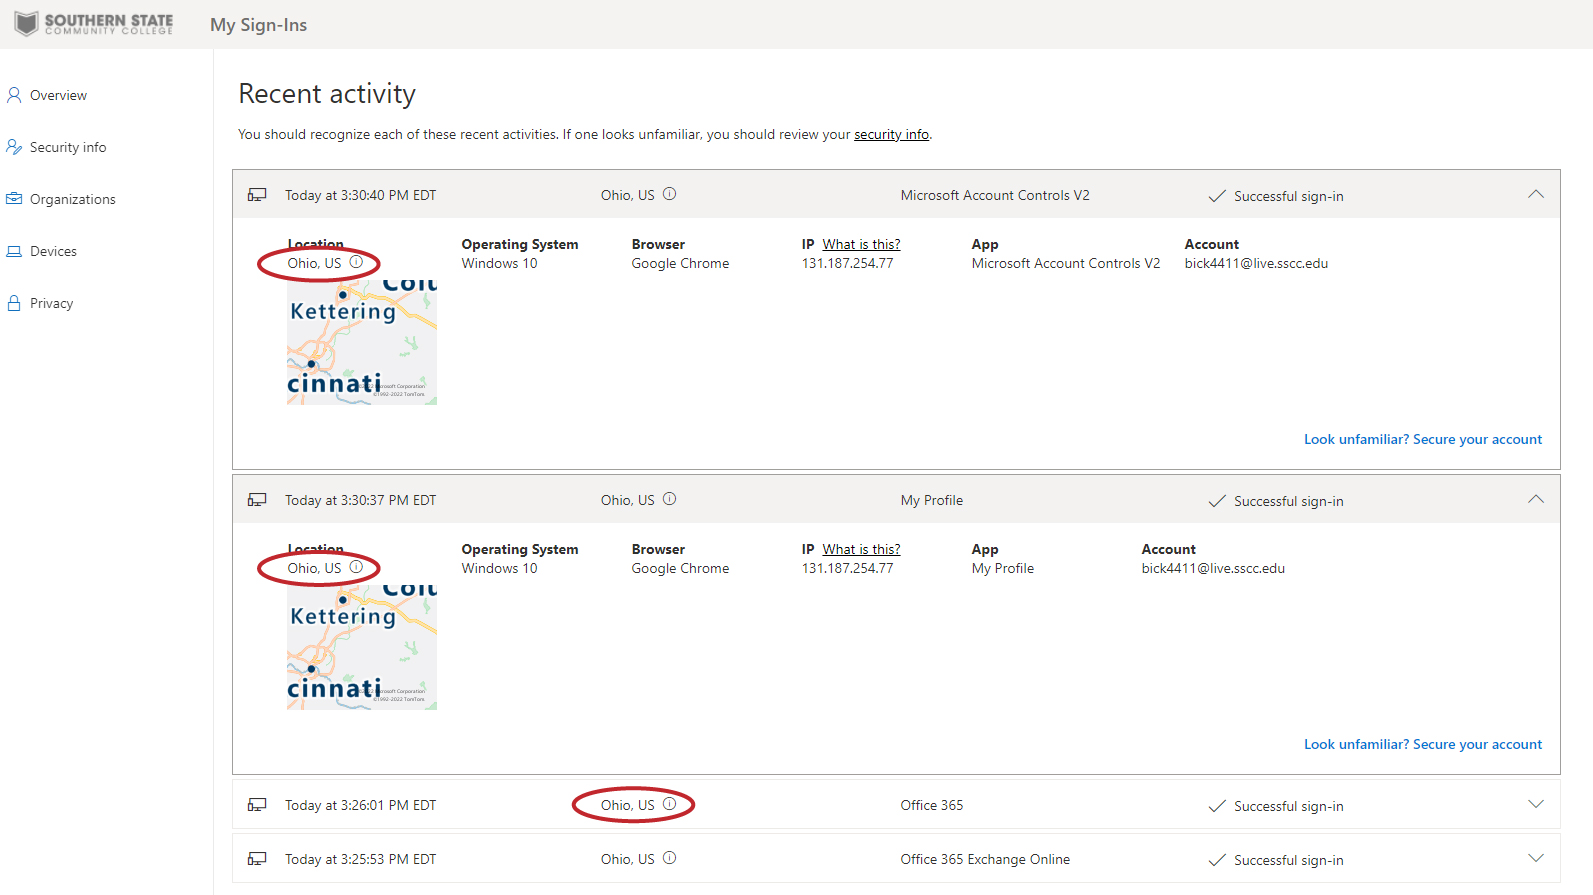The image size is (1593, 895).
Task: Go to Organizations in the sidebar
Action: (73, 199)
